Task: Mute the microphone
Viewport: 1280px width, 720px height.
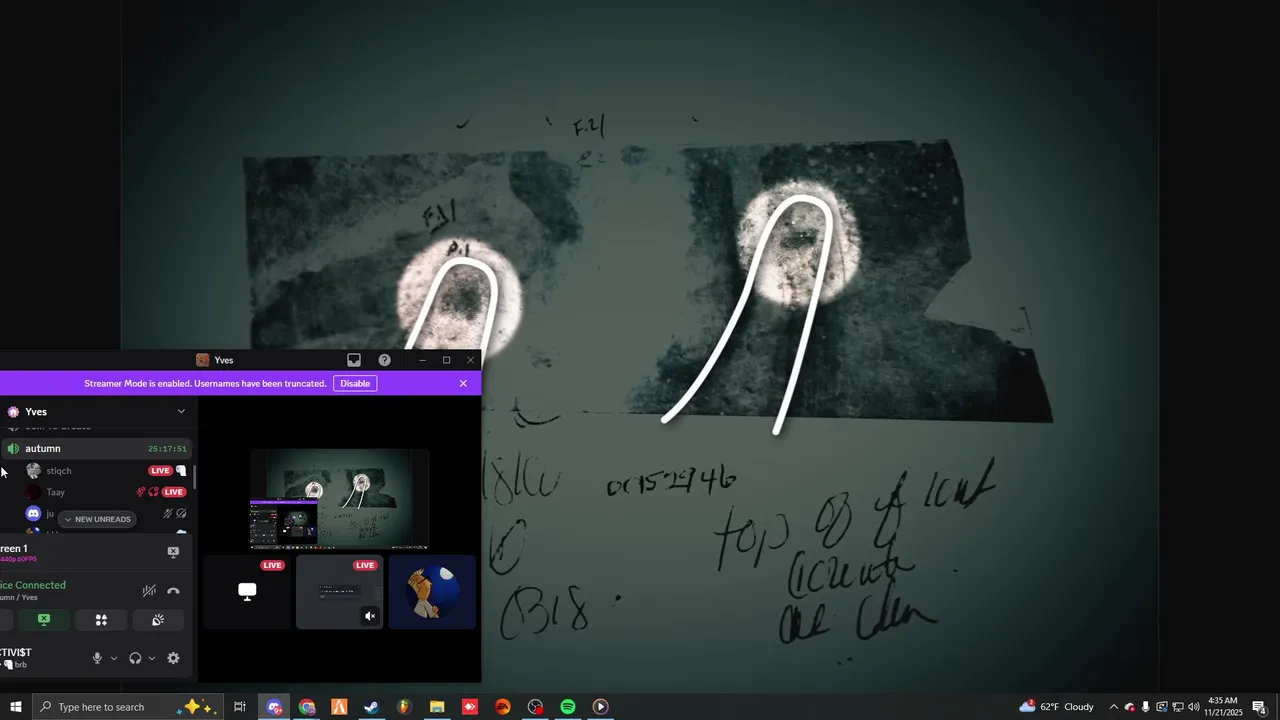Action: tap(97, 658)
